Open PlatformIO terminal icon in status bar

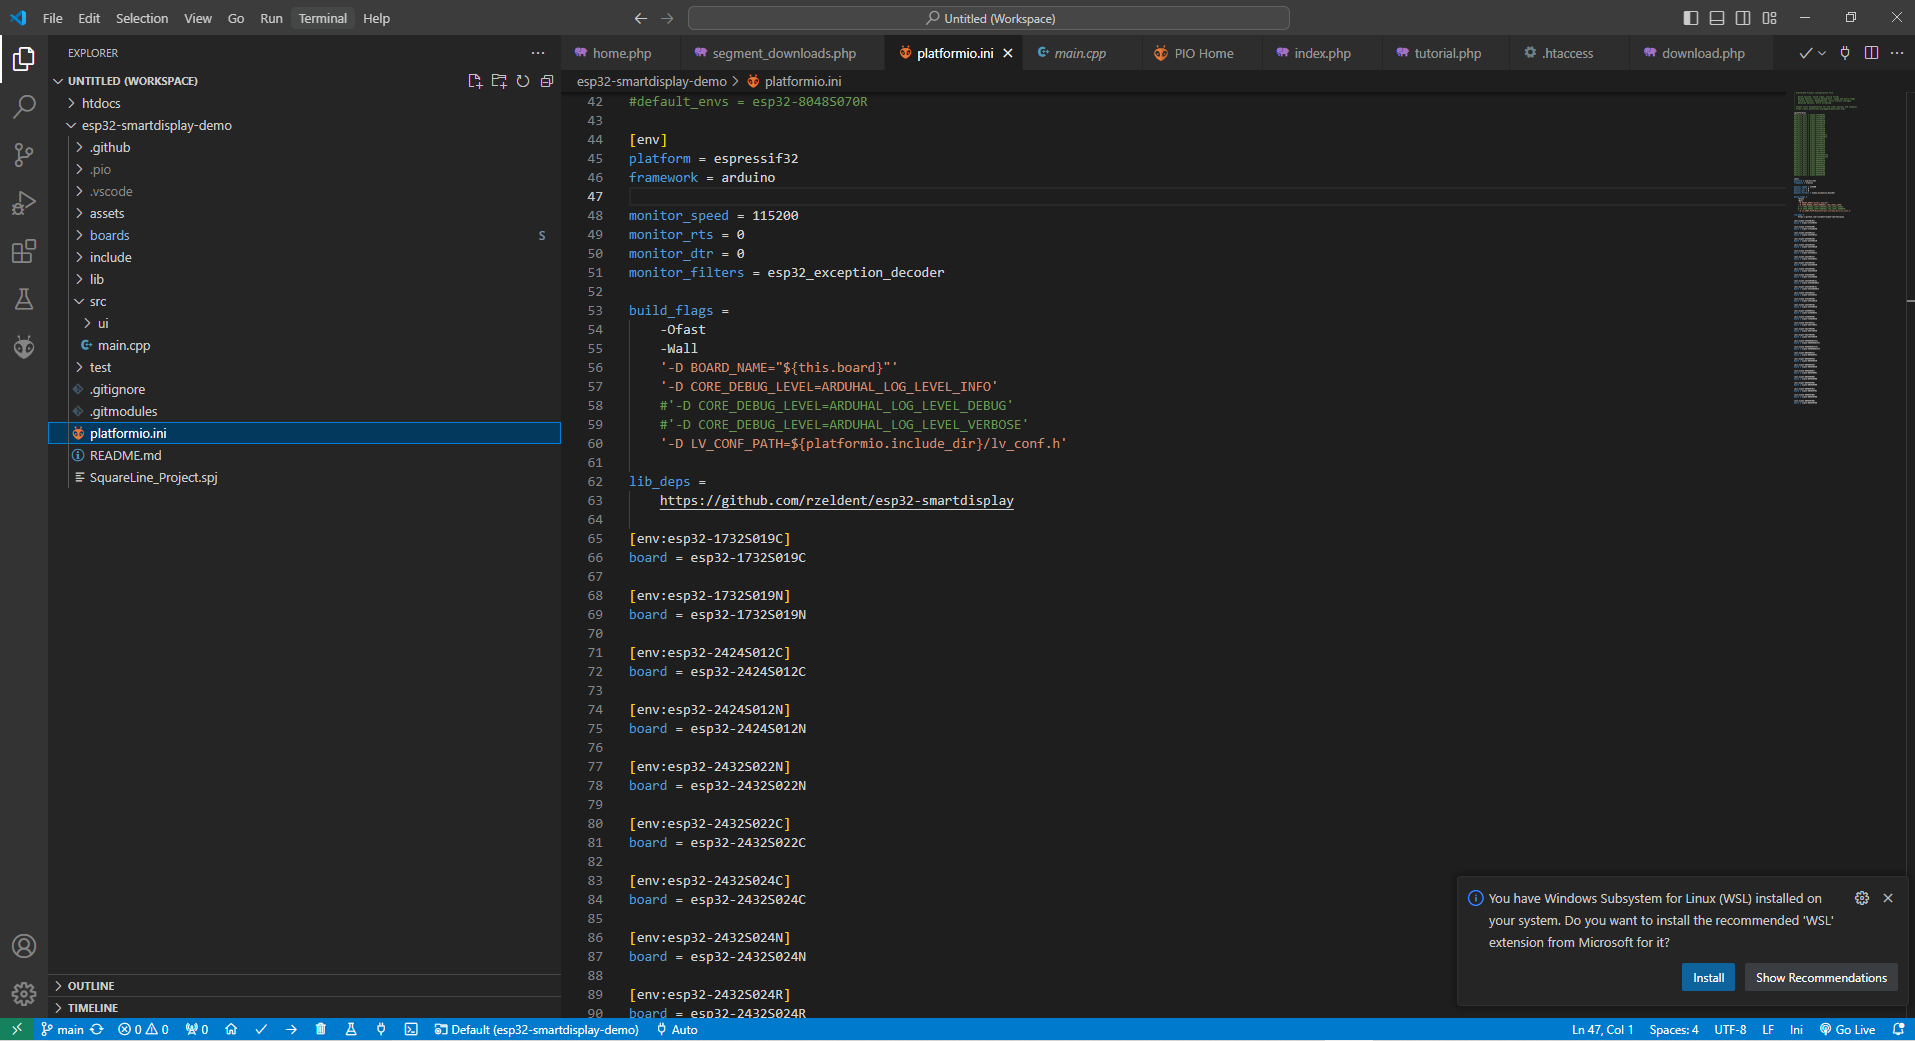point(411,1029)
